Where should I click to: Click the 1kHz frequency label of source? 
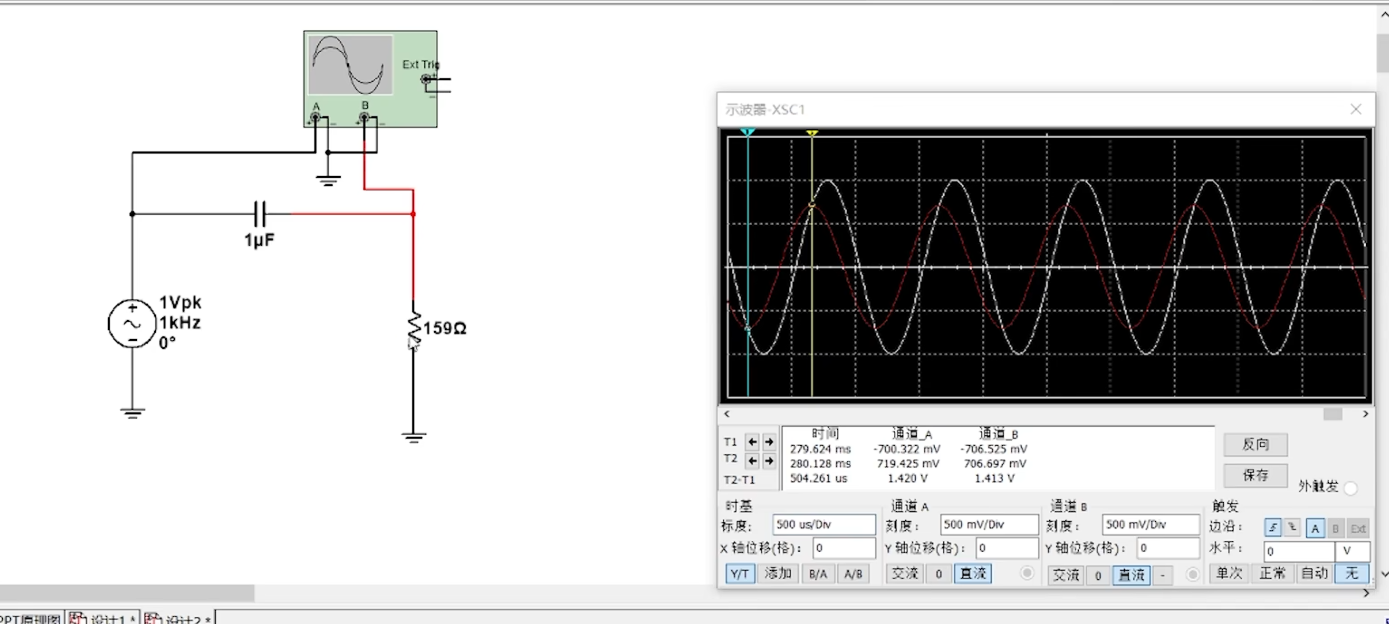click(x=180, y=323)
